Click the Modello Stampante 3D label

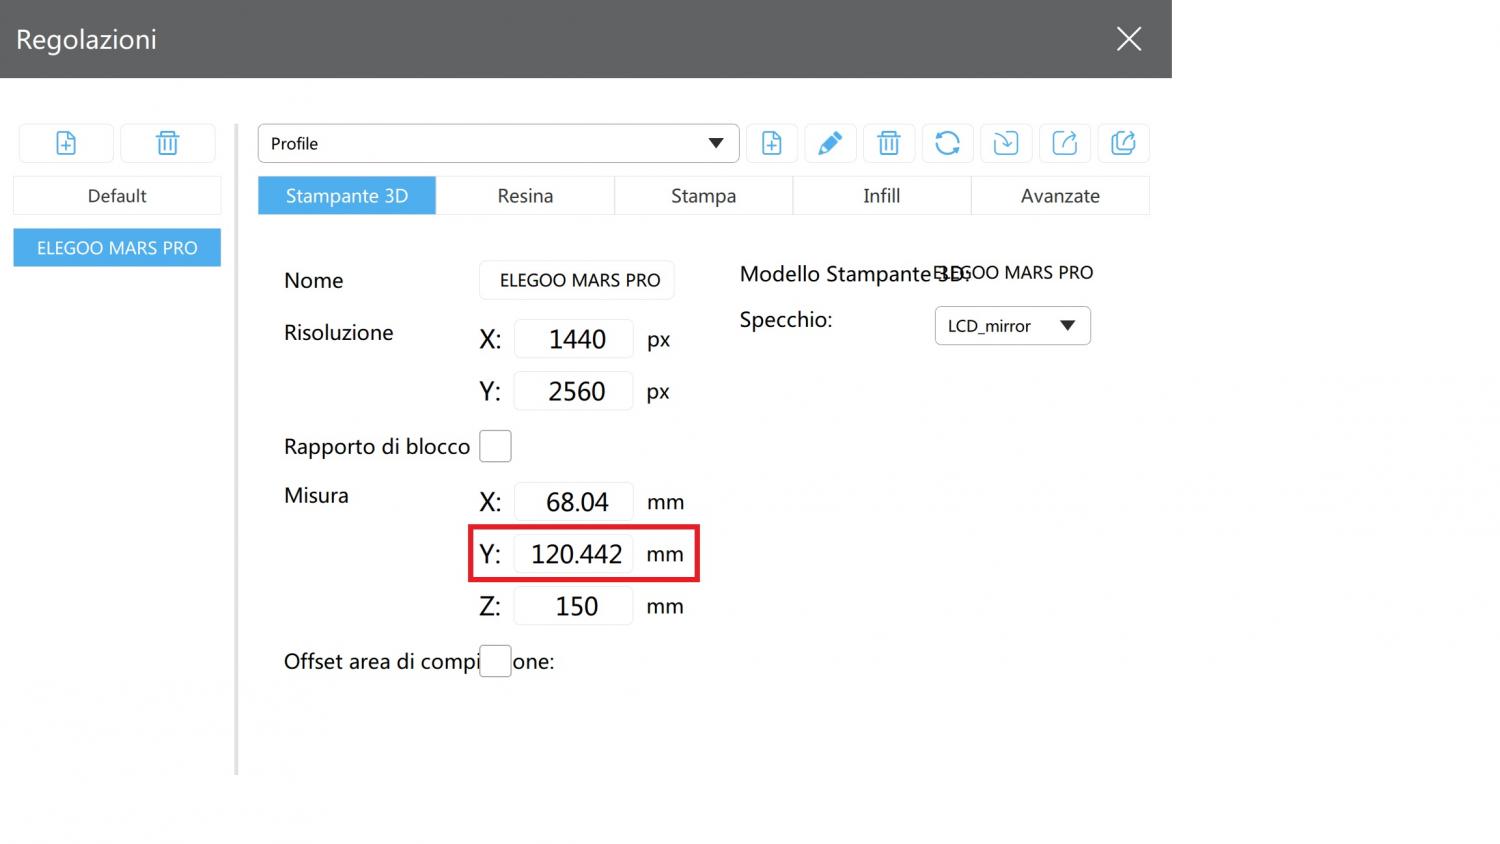click(855, 274)
